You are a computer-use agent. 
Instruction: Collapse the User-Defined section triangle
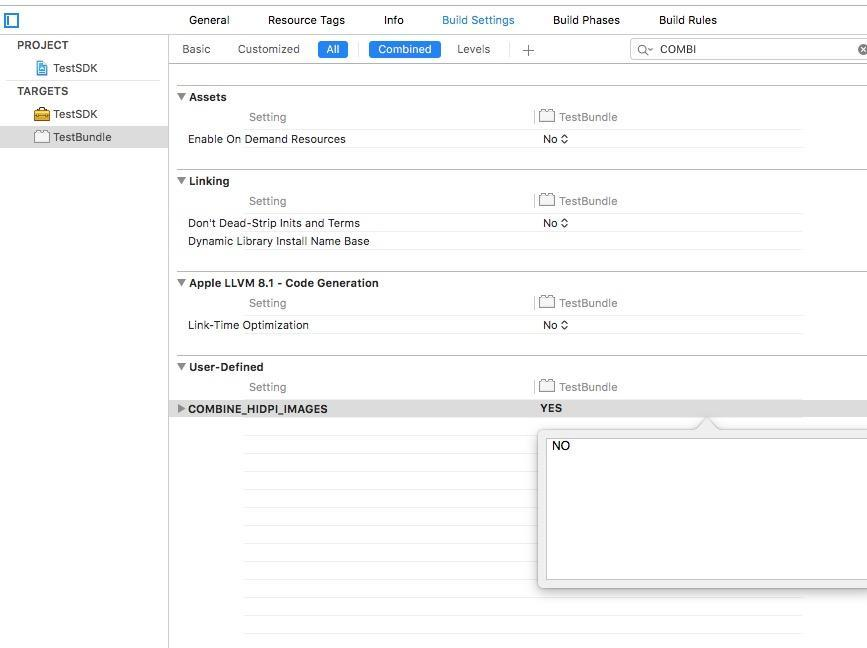[x=181, y=367]
